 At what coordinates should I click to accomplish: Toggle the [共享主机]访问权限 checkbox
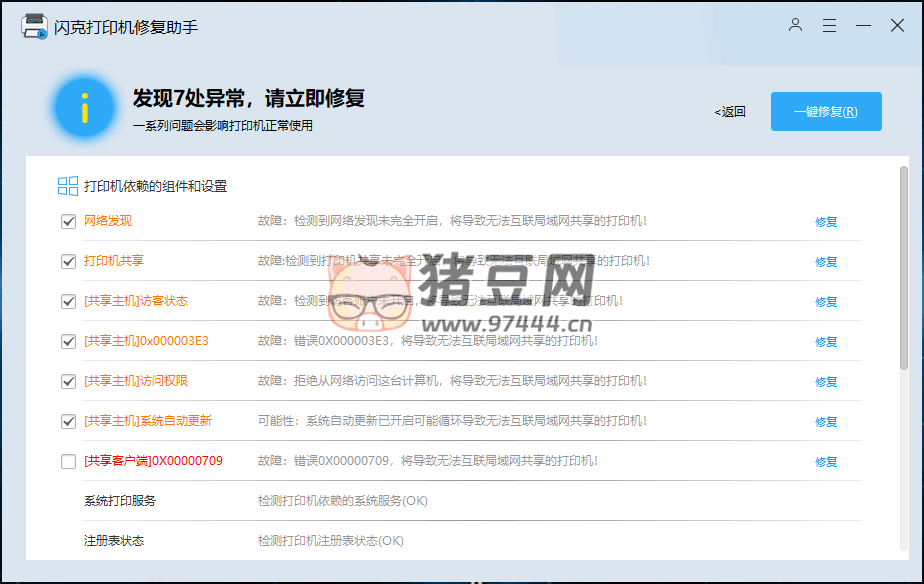click(x=68, y=382)
